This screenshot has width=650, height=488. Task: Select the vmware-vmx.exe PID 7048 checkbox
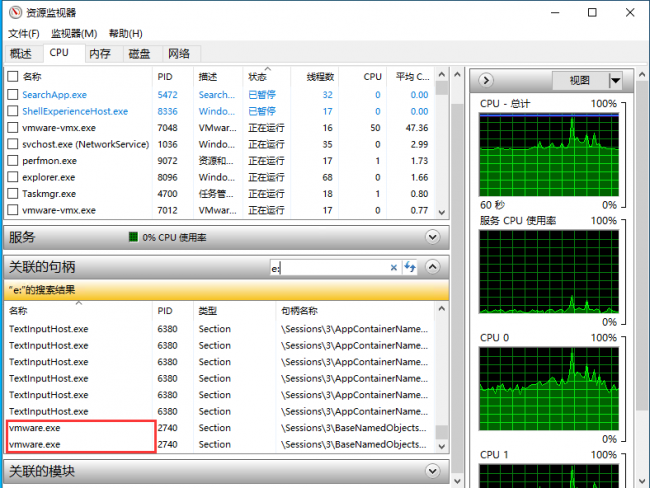coord(13,128)
